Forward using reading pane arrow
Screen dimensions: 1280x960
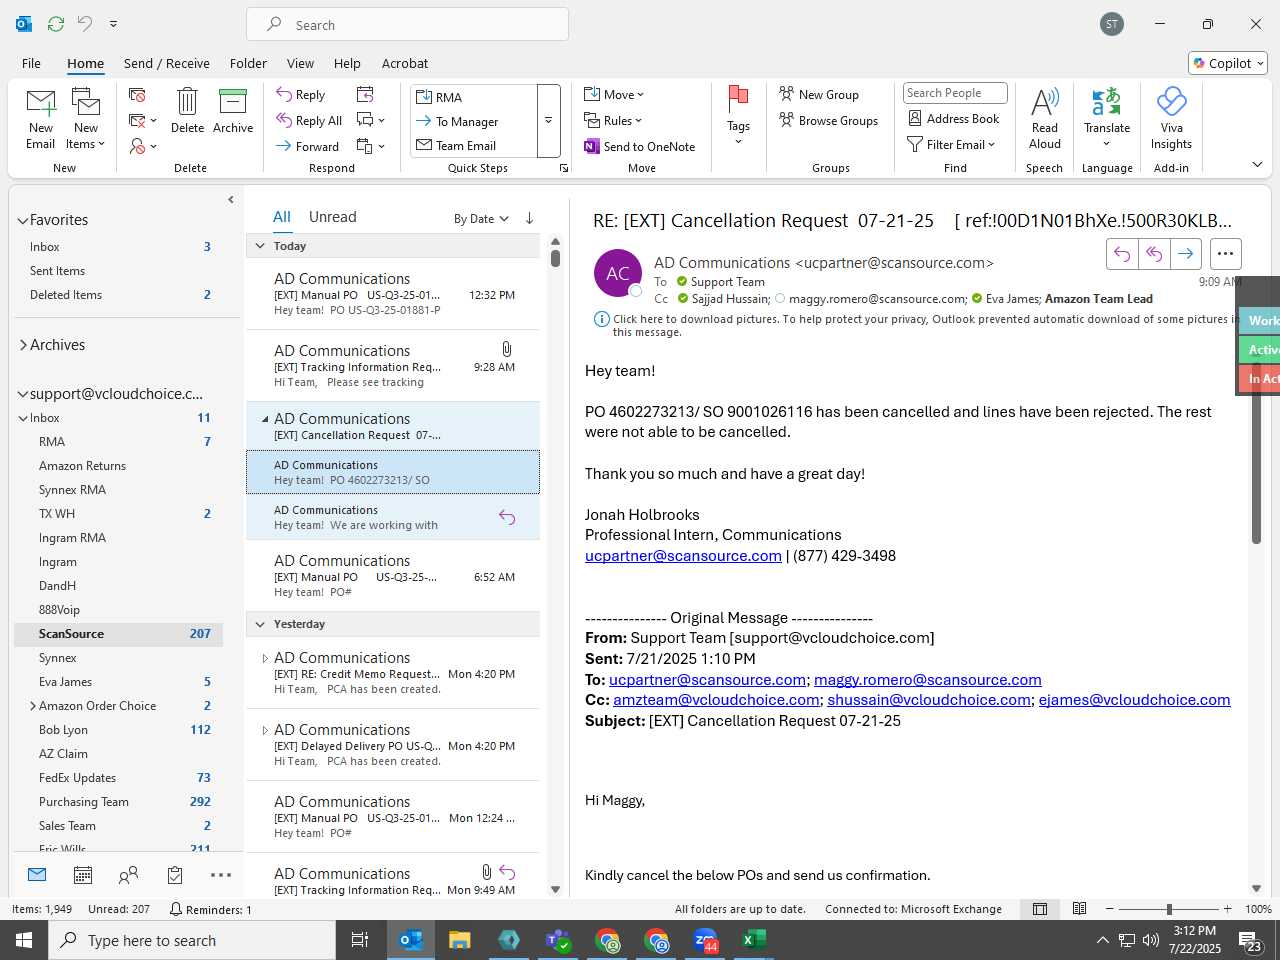coord(1186,254)
